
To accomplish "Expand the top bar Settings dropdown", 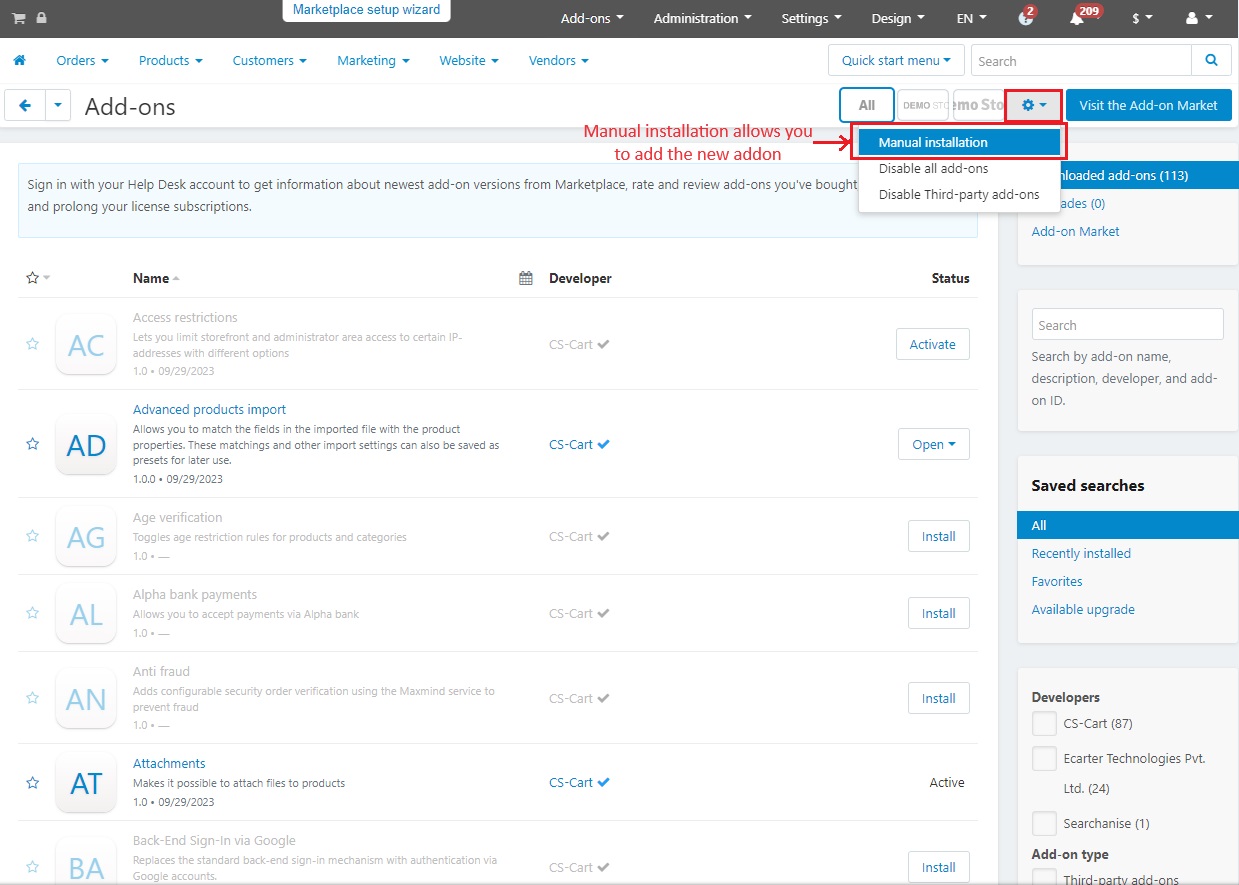I will (x=811, y=18).
